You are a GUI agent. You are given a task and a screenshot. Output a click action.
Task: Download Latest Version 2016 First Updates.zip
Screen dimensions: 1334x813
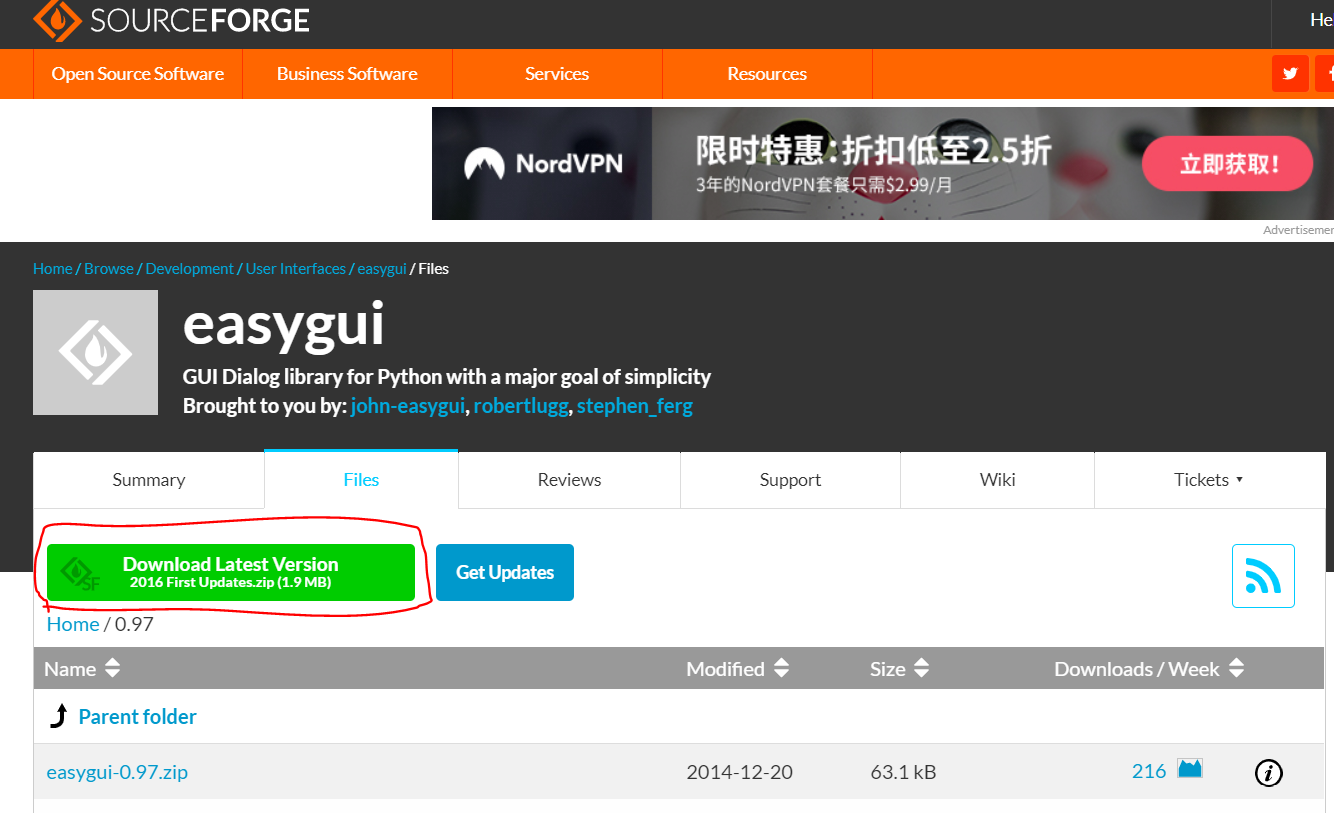pyautogui.click(x=231, y=572)
